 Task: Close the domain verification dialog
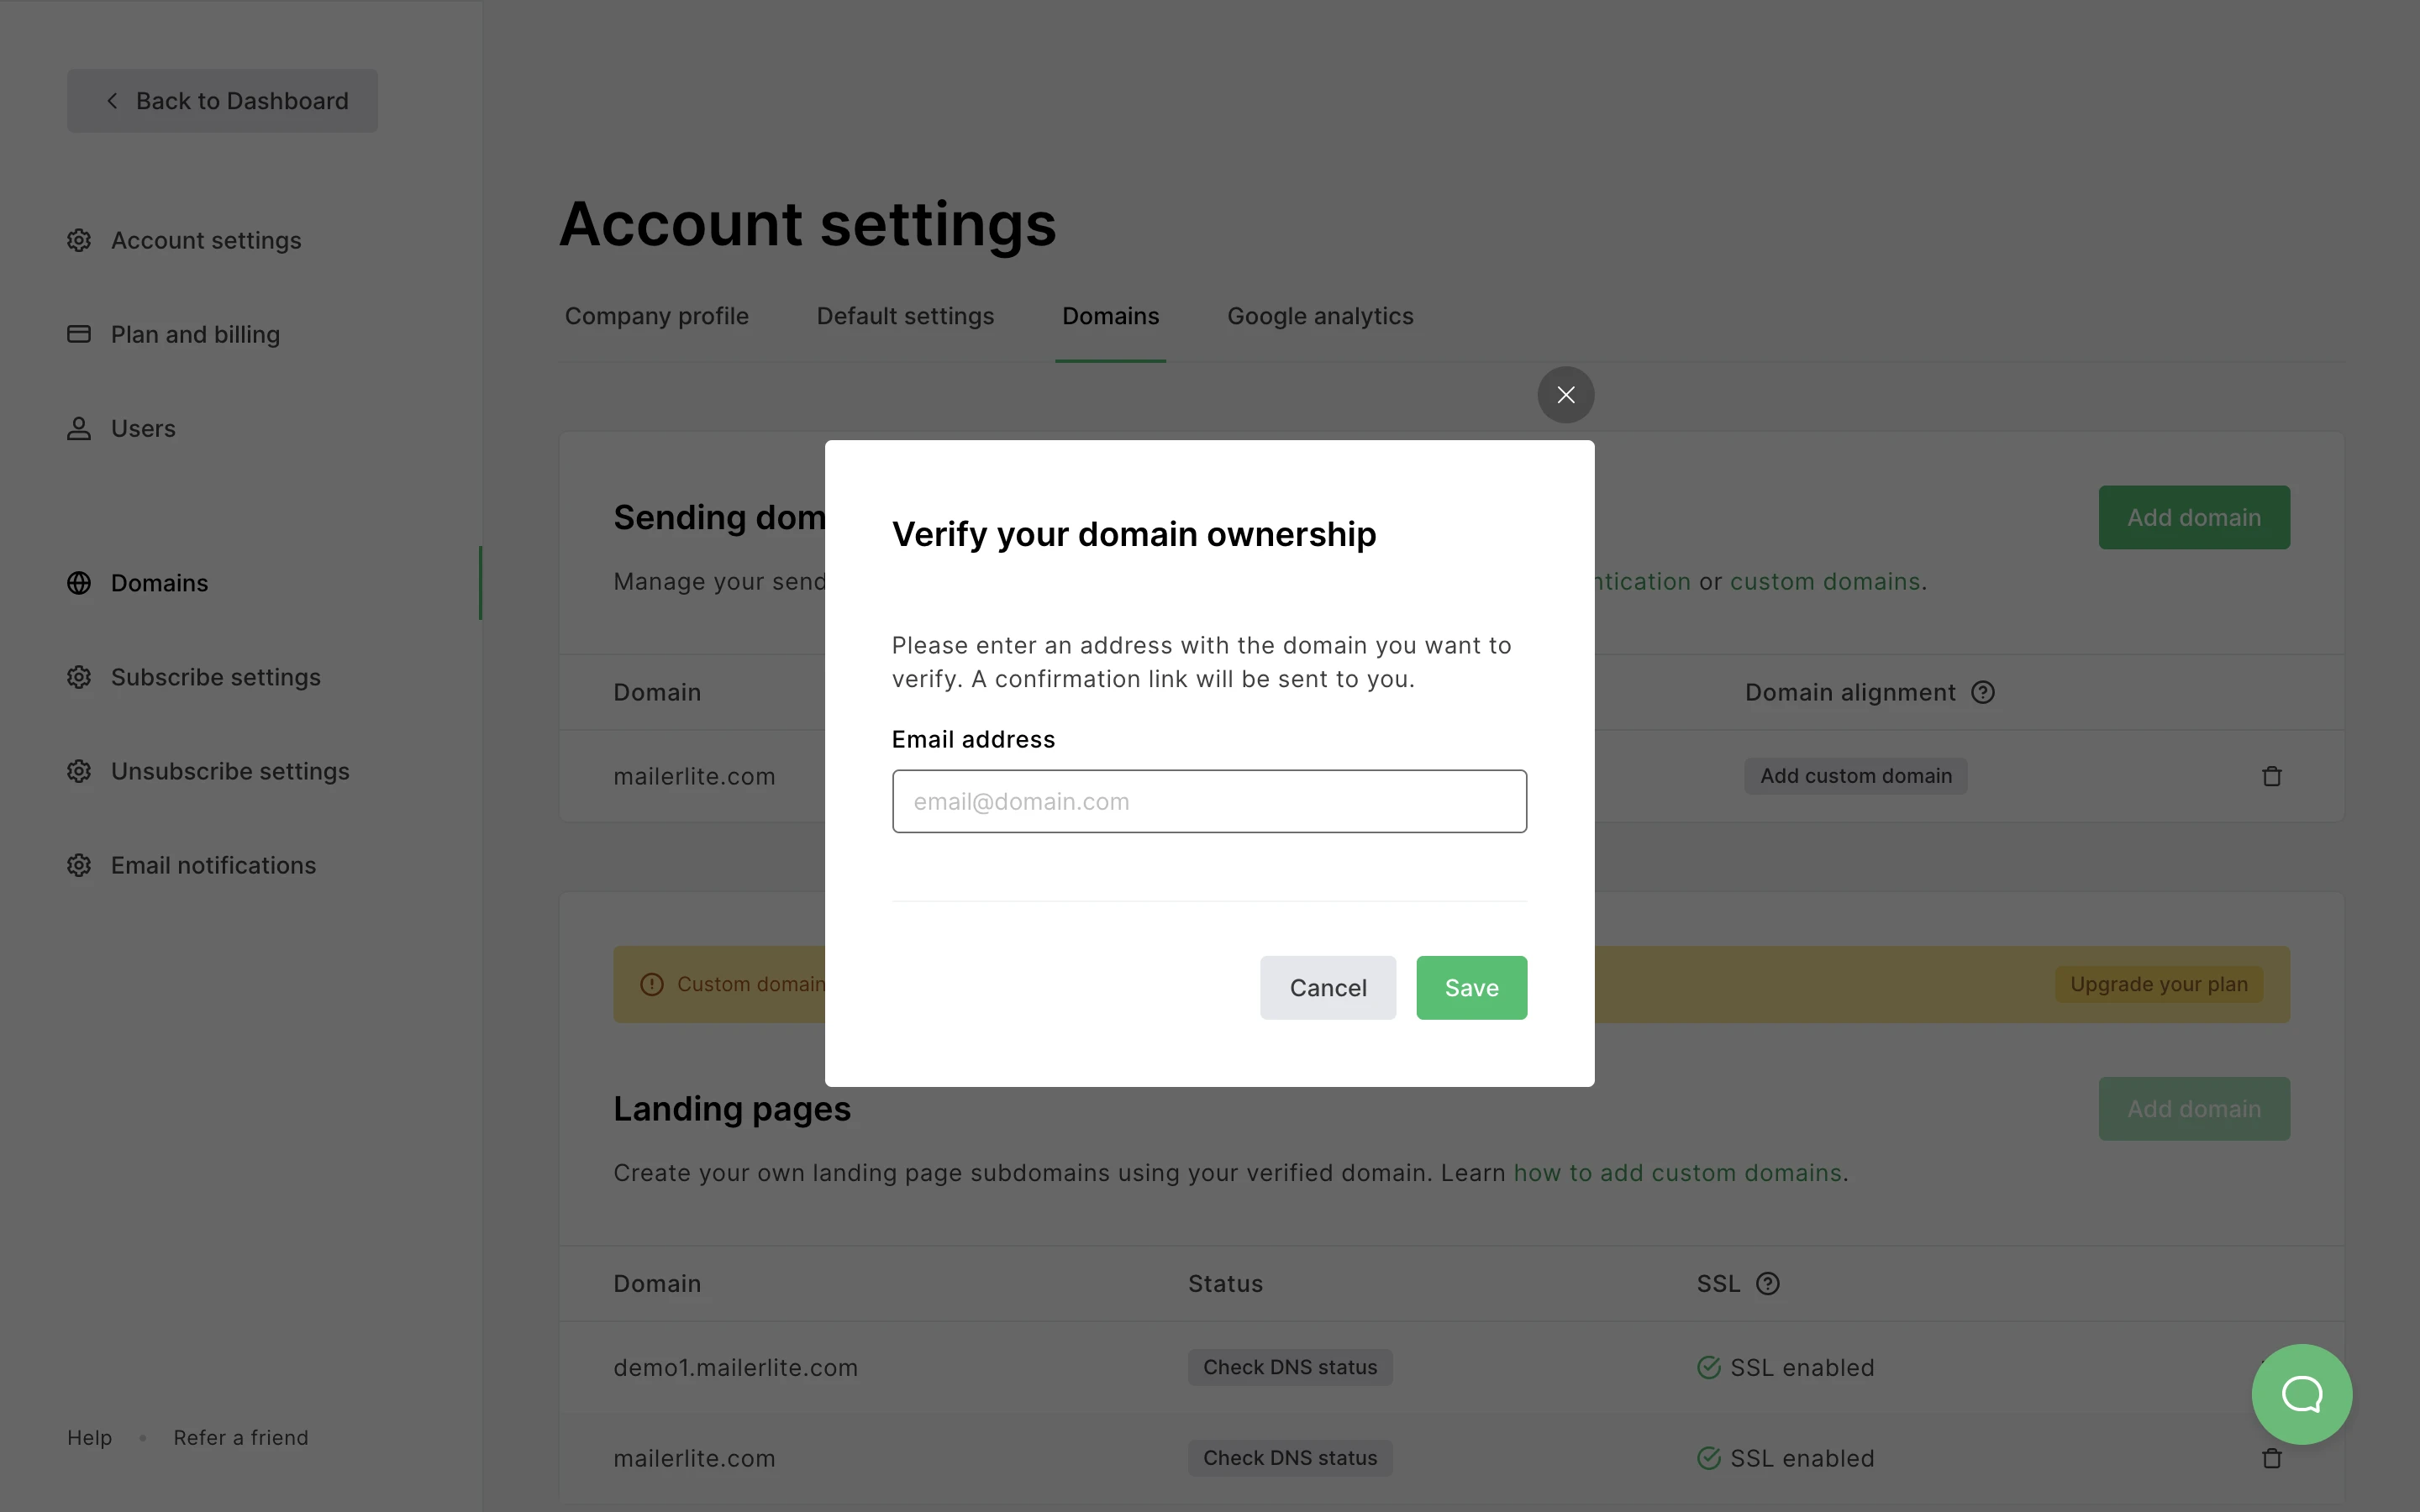coord(1565,395)
